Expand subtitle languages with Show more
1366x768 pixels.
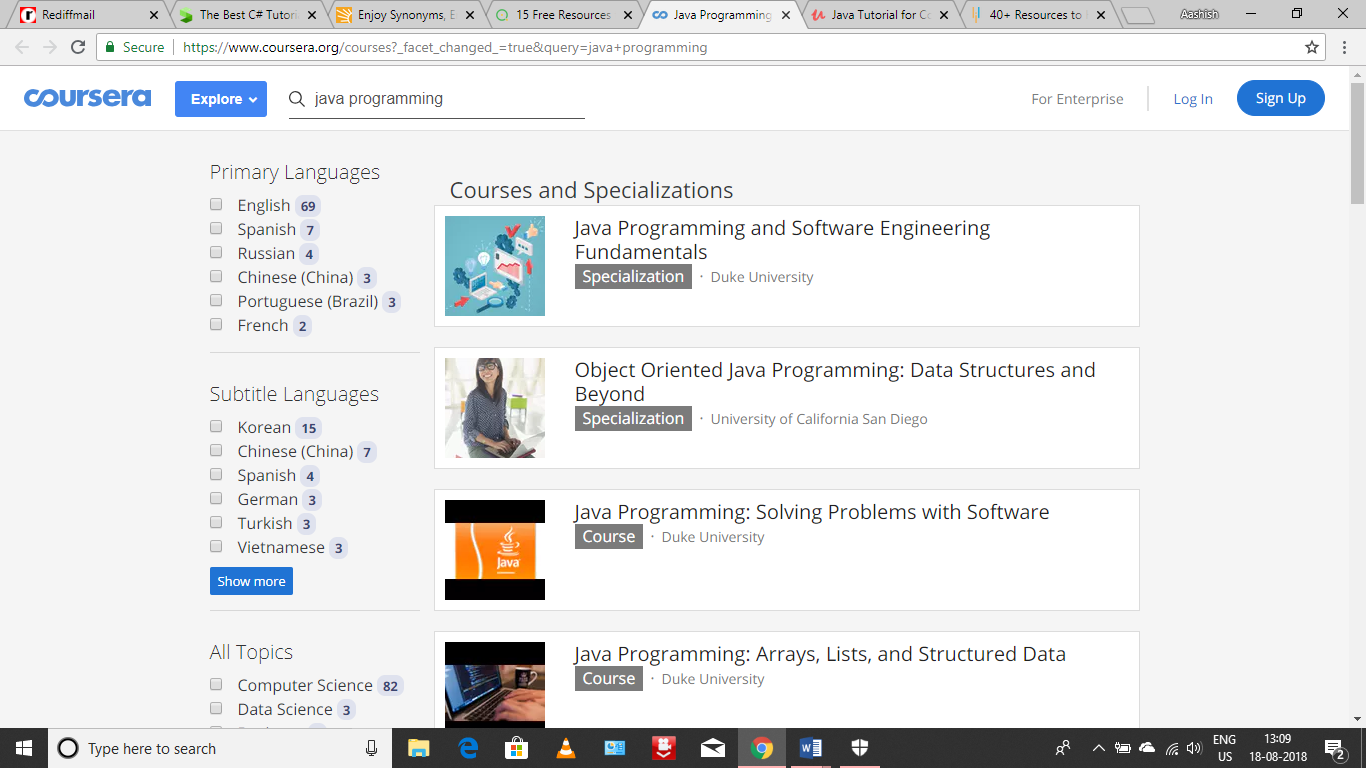pos(251,581)
